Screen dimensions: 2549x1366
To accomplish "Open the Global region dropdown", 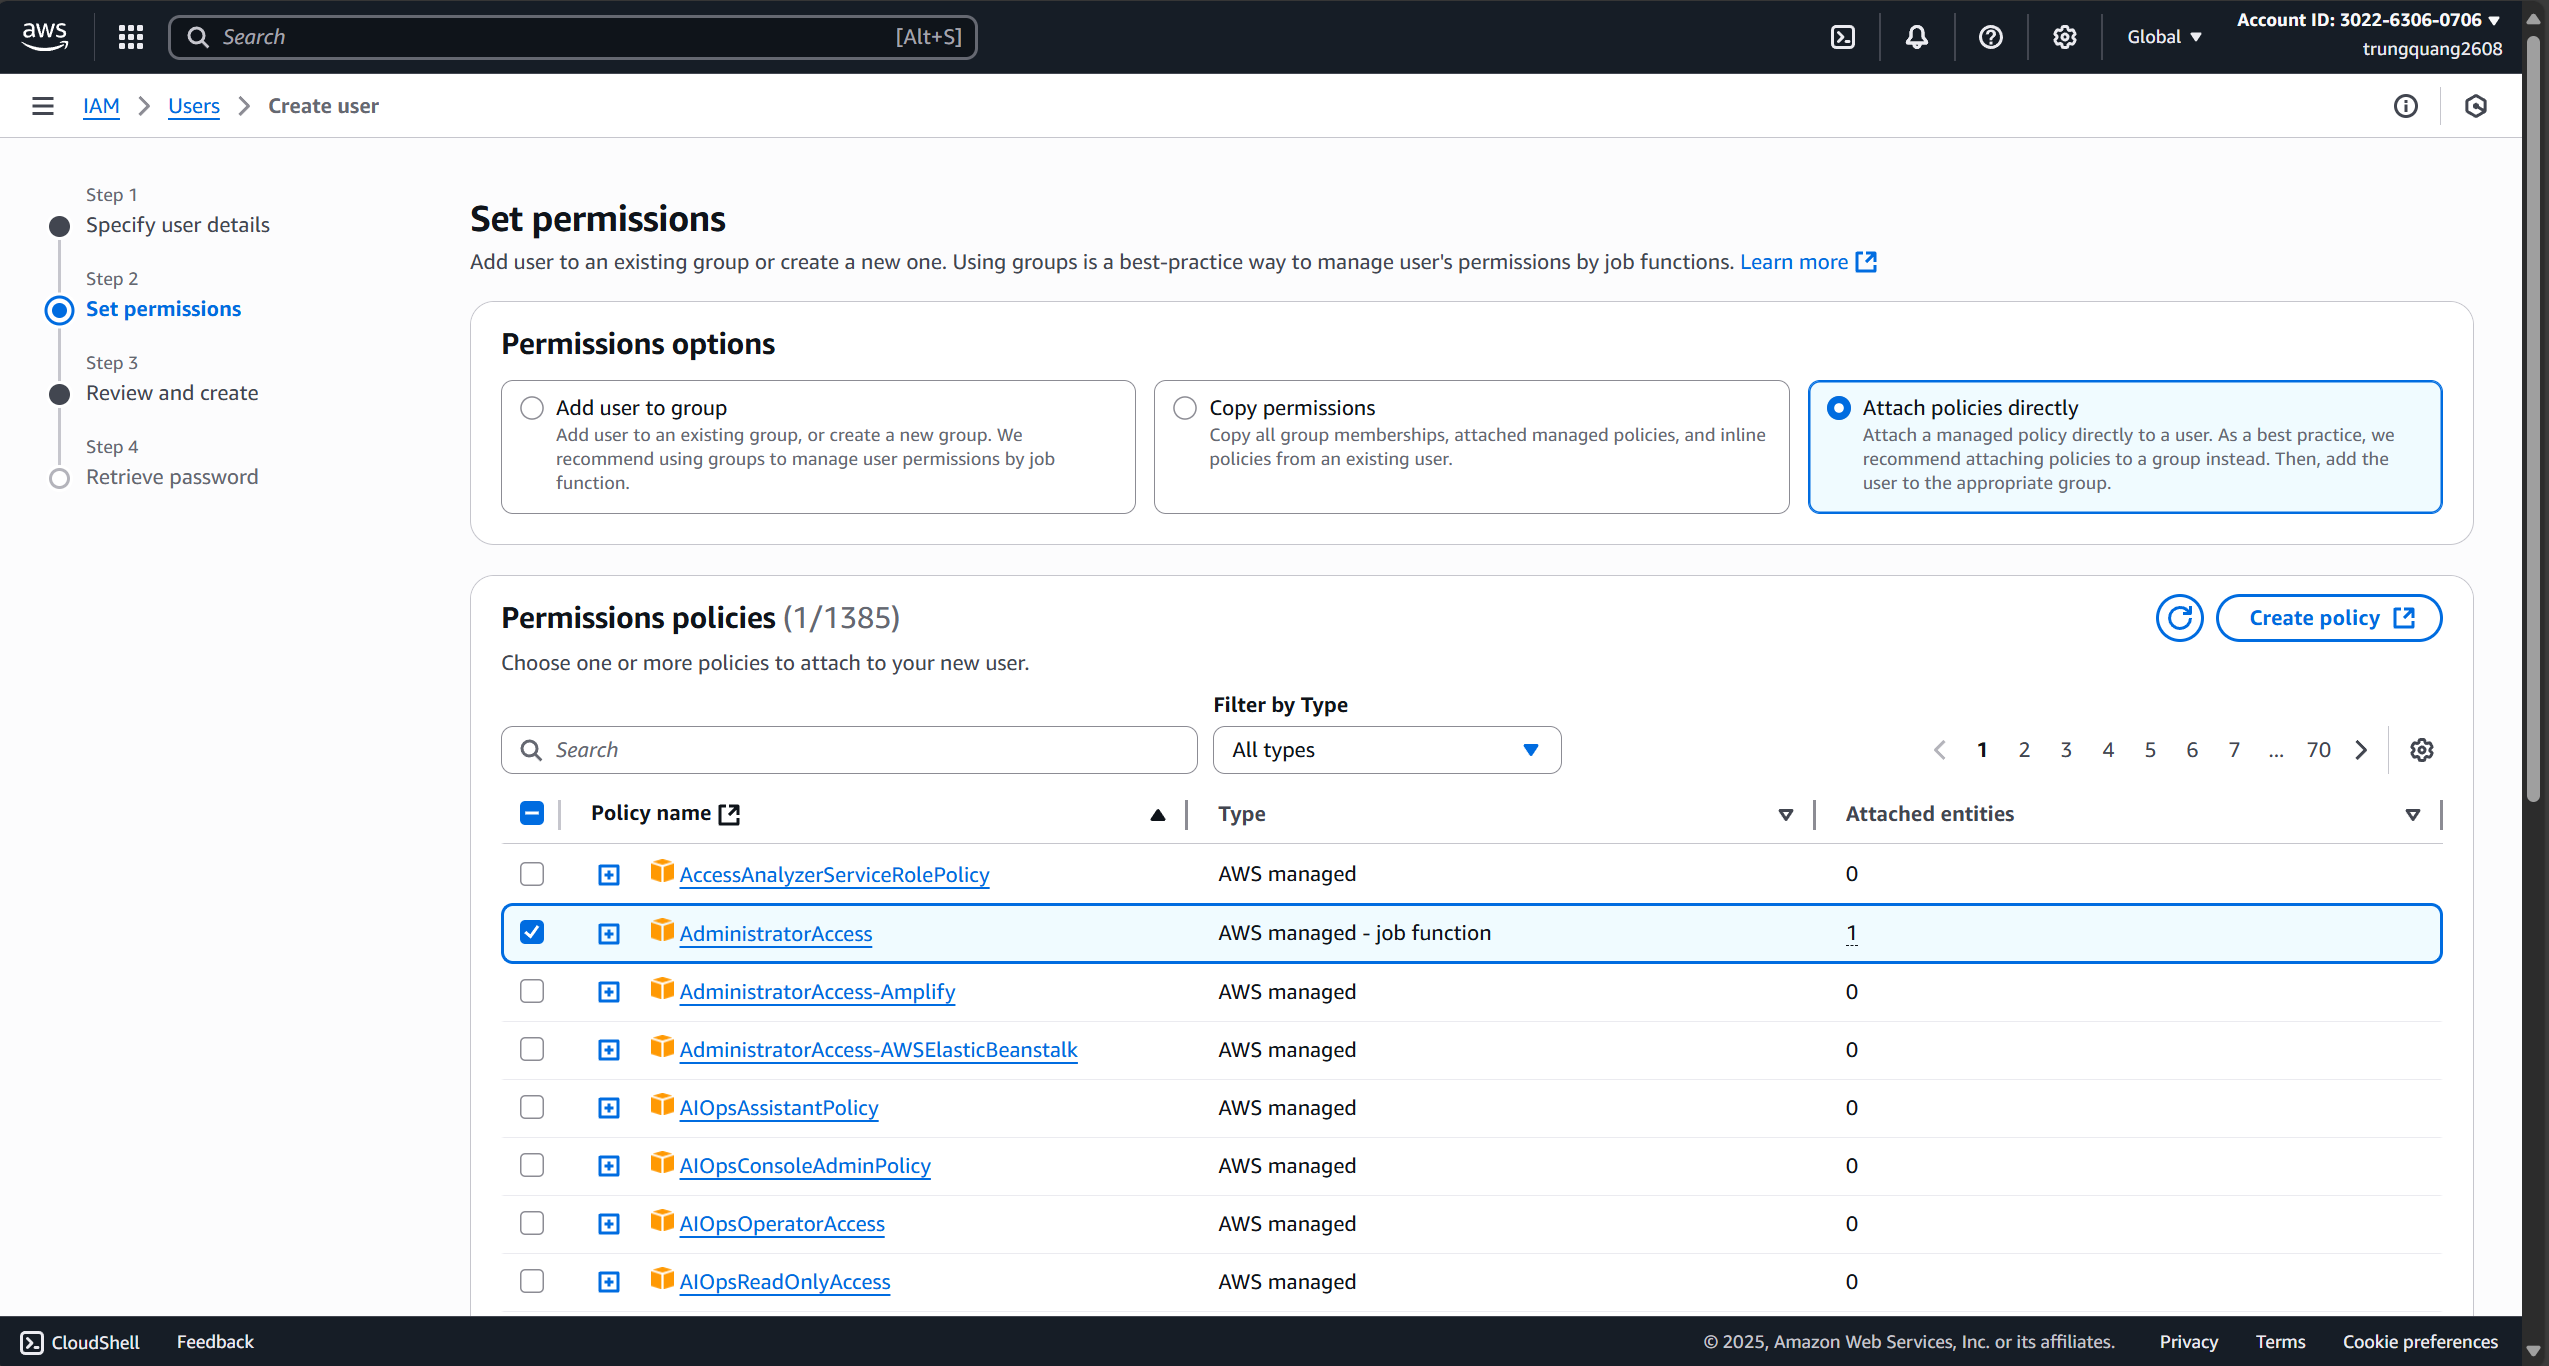I will 2164,37.
